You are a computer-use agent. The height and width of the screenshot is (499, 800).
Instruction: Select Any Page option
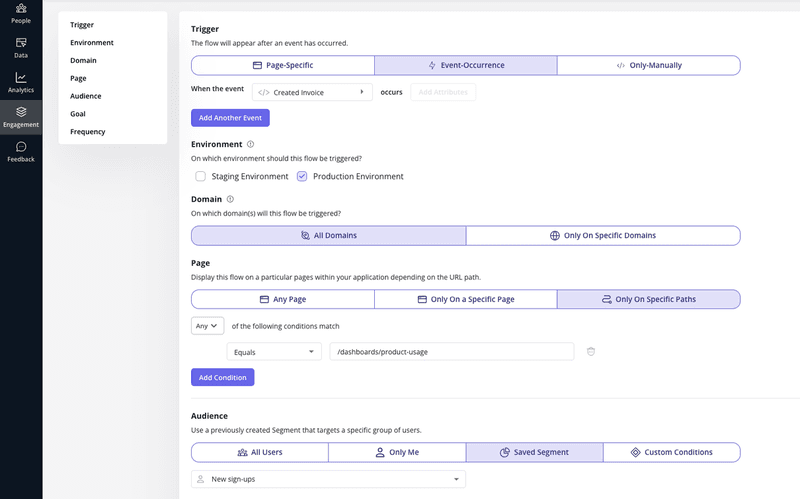(283, 300)
